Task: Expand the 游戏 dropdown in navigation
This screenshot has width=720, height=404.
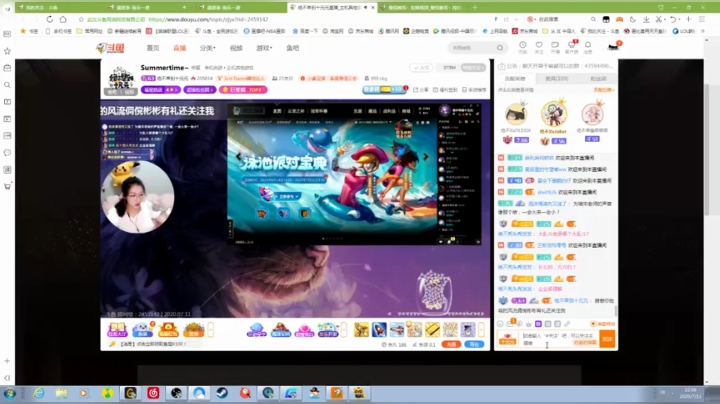Action: [x=264, y=48]
